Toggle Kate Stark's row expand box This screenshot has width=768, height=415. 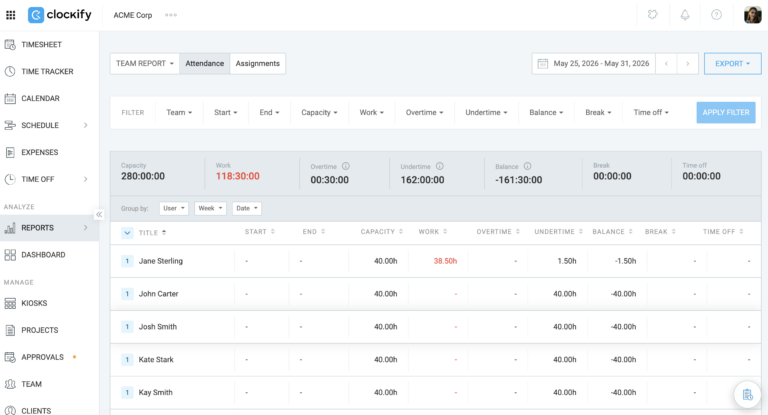point(127,360)
